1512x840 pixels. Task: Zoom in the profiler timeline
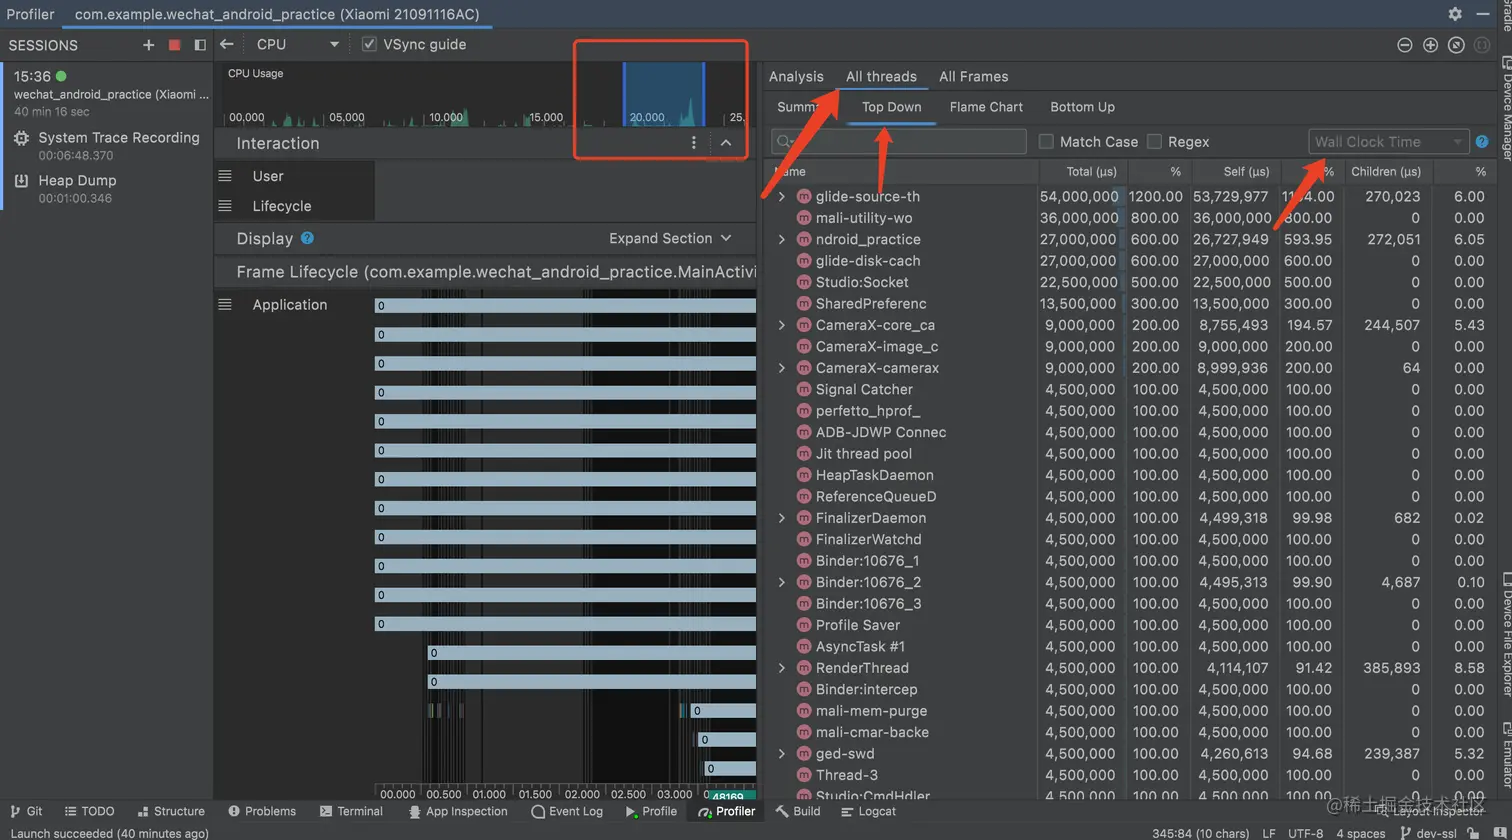pyautogui.click(x=1431, y=45)
